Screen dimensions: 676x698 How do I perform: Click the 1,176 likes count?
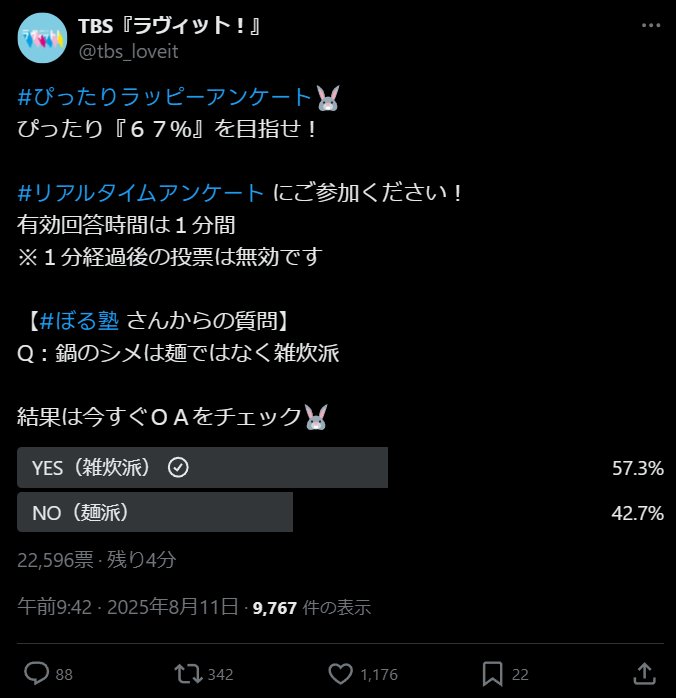379,674
